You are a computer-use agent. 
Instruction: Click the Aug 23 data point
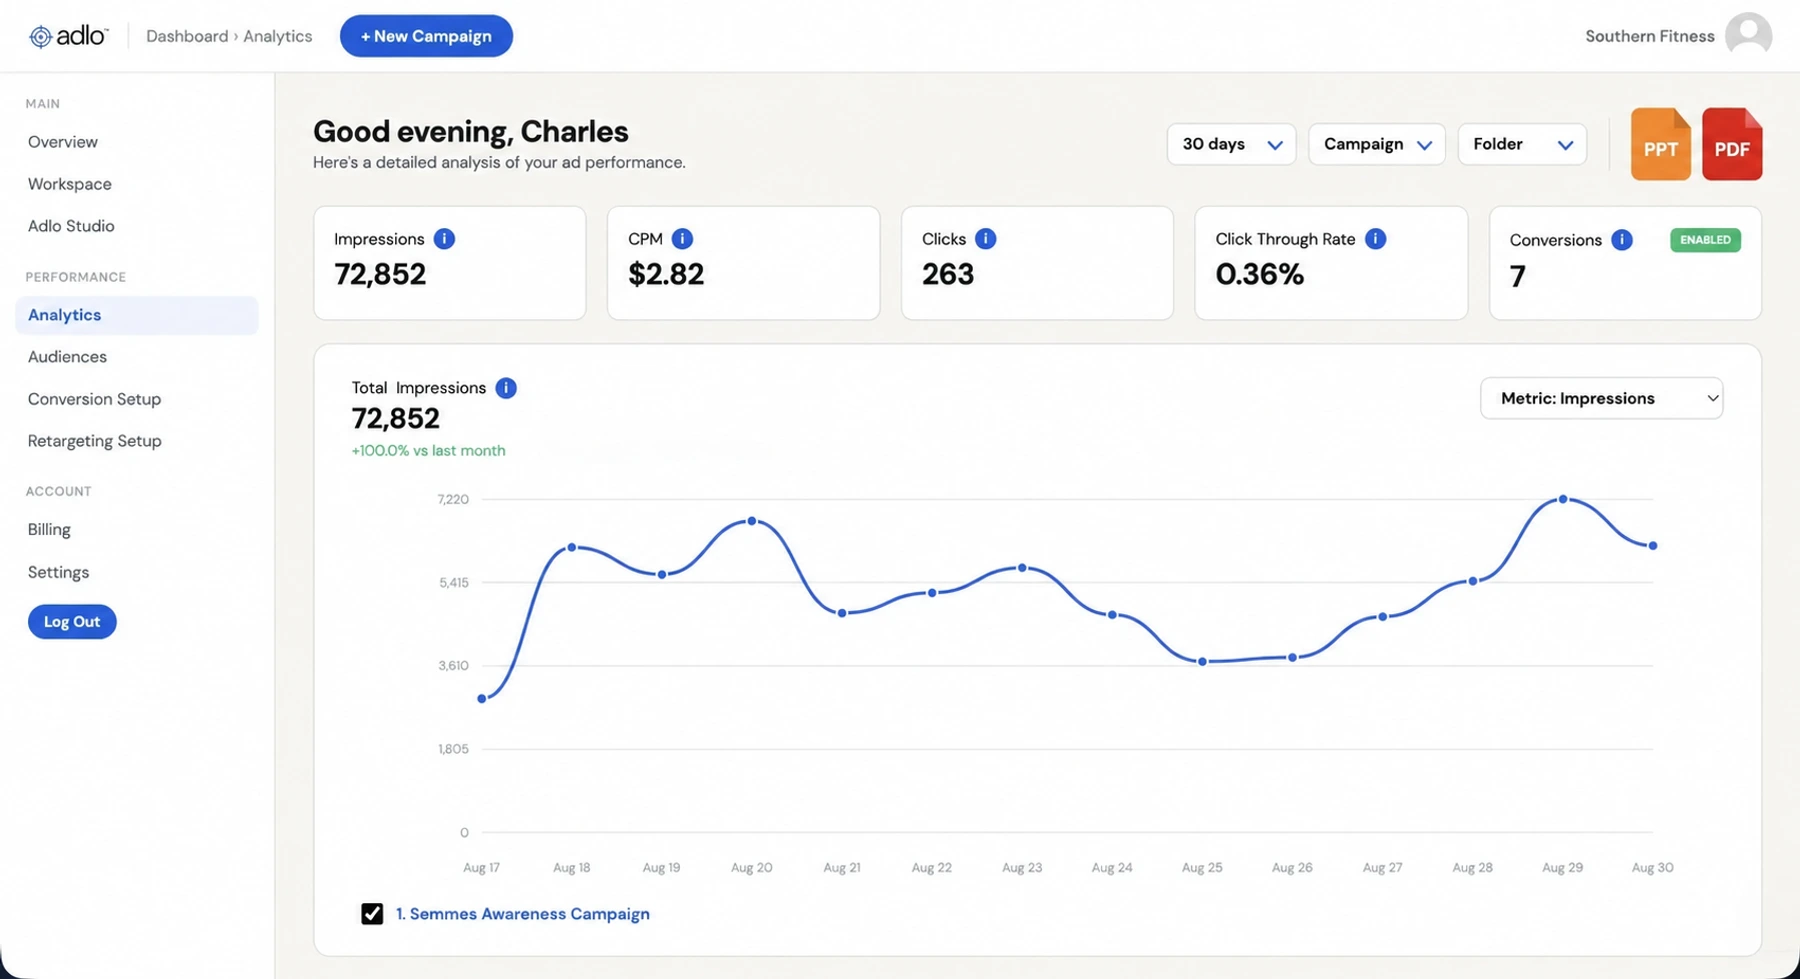click(1022, 568)
